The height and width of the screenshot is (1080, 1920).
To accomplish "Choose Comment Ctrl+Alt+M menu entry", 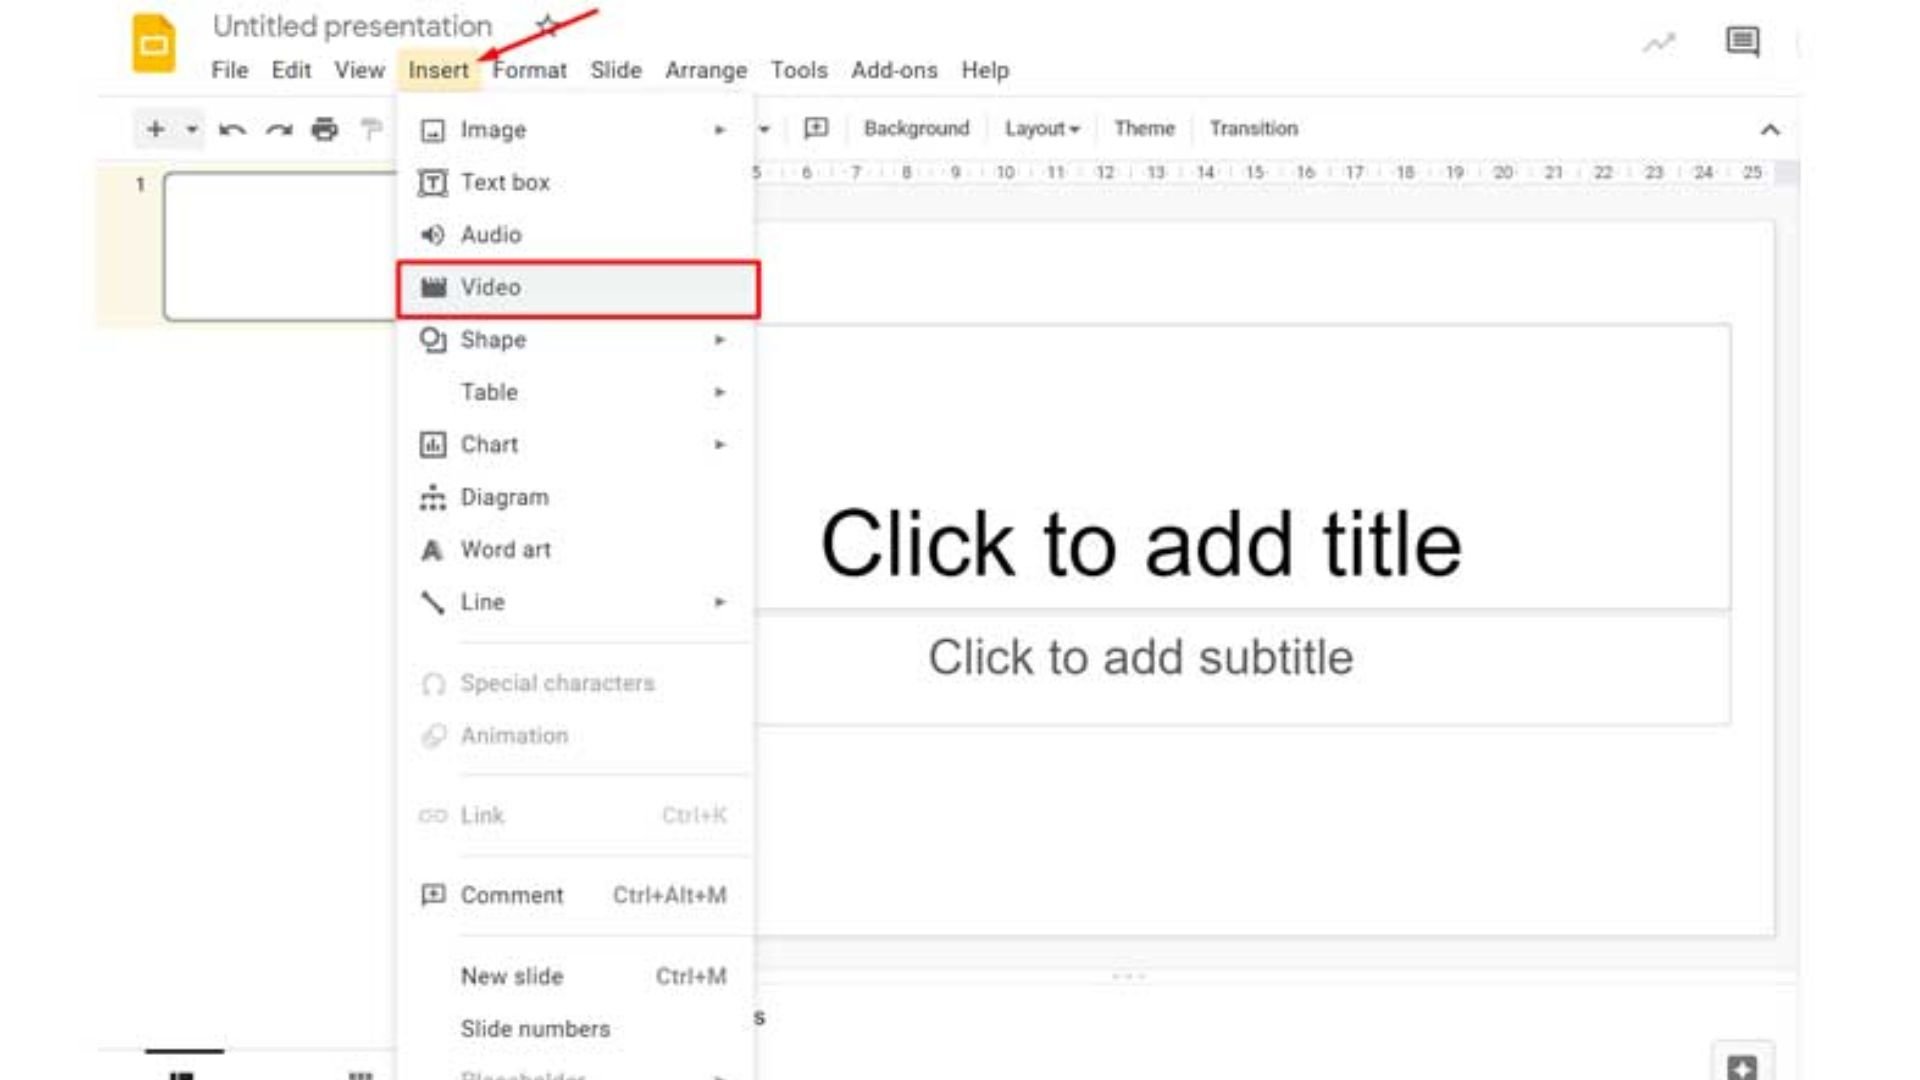I will (x=576, y=895).
